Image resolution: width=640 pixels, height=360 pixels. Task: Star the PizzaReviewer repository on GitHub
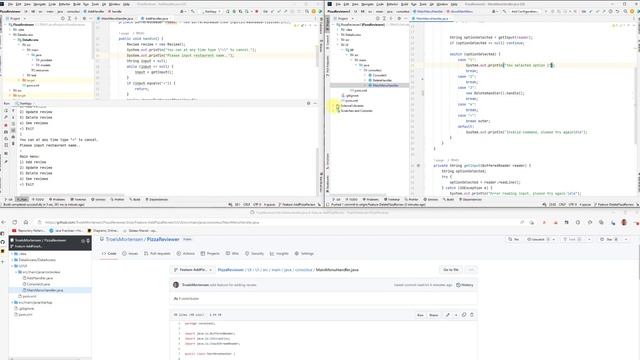(609, 239)
